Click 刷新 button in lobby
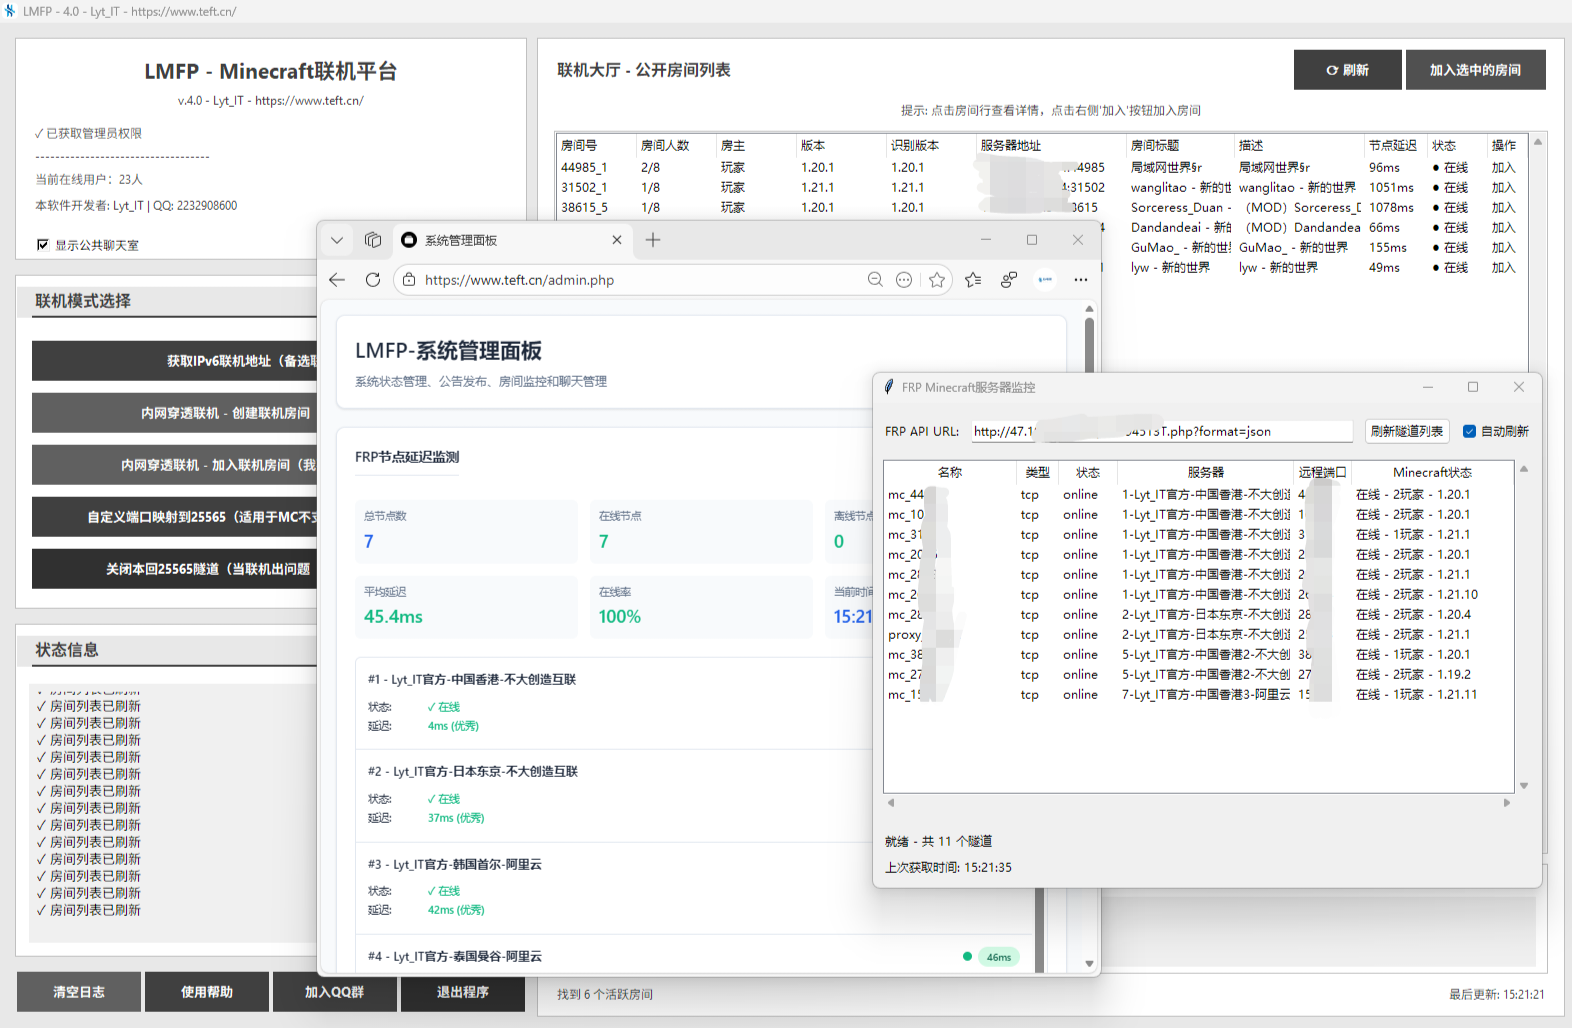1572x1028 pixels. [x=1347, y=70]
